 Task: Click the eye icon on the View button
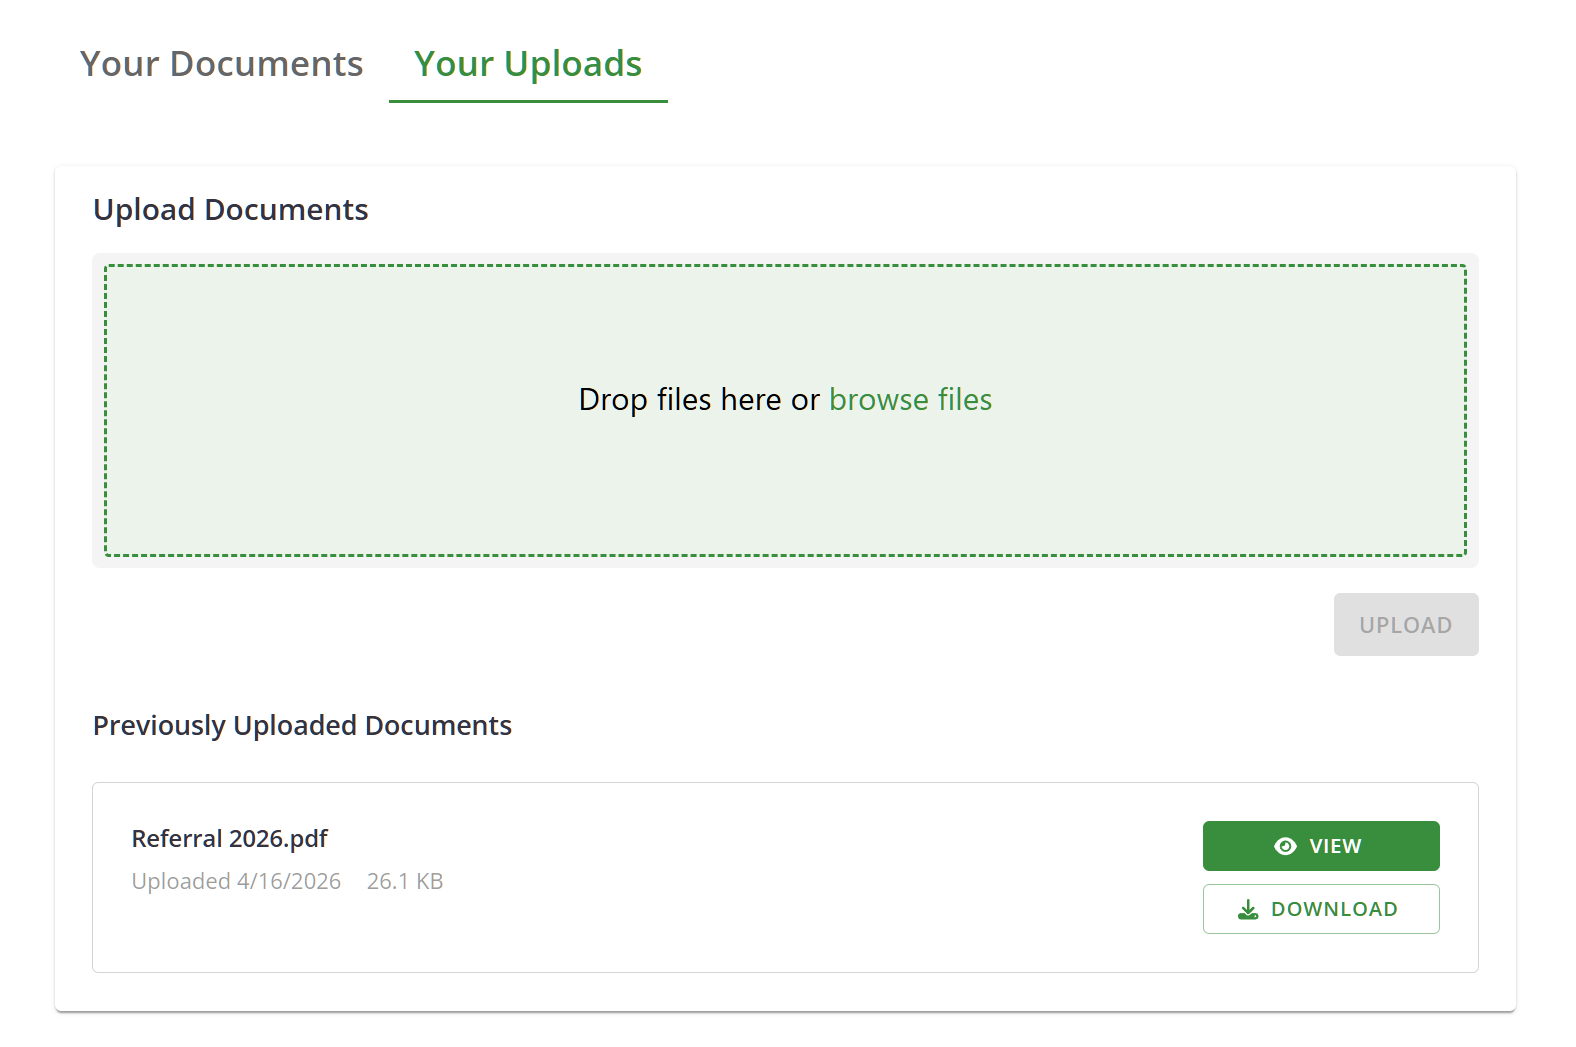click(x=1285, y=846)
